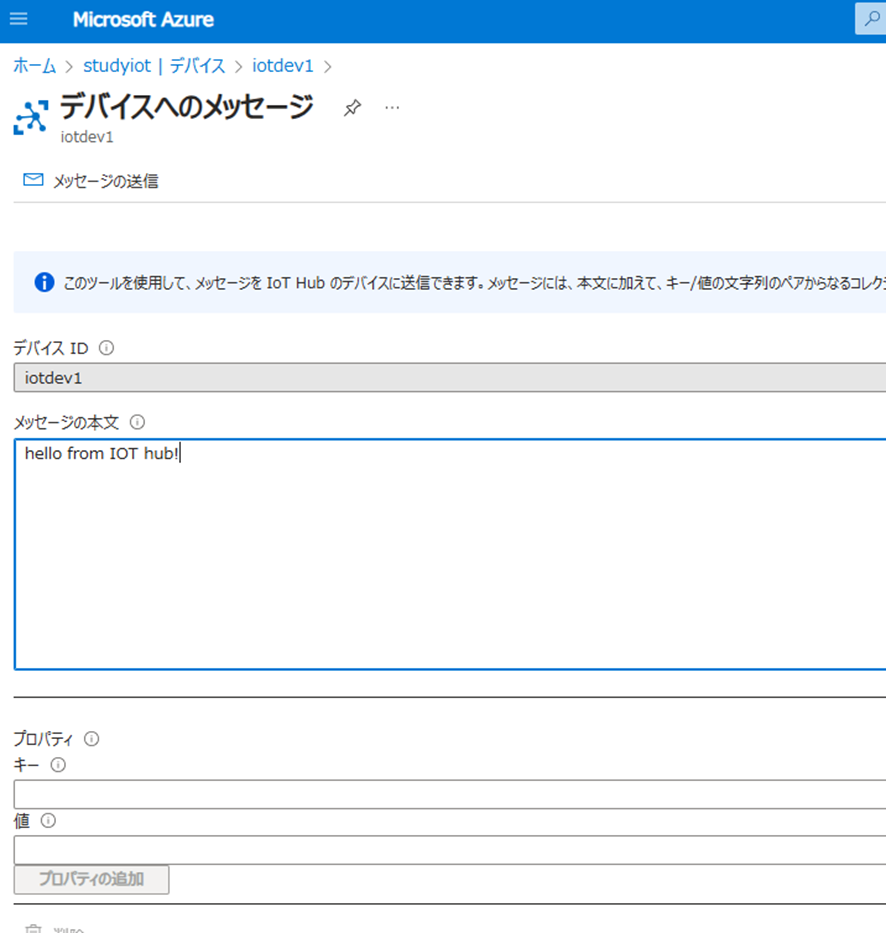Click the envelope icon for メッセージの送信
Image resolution: width=886 pixels, height=933 pixels.
(33, 180)
